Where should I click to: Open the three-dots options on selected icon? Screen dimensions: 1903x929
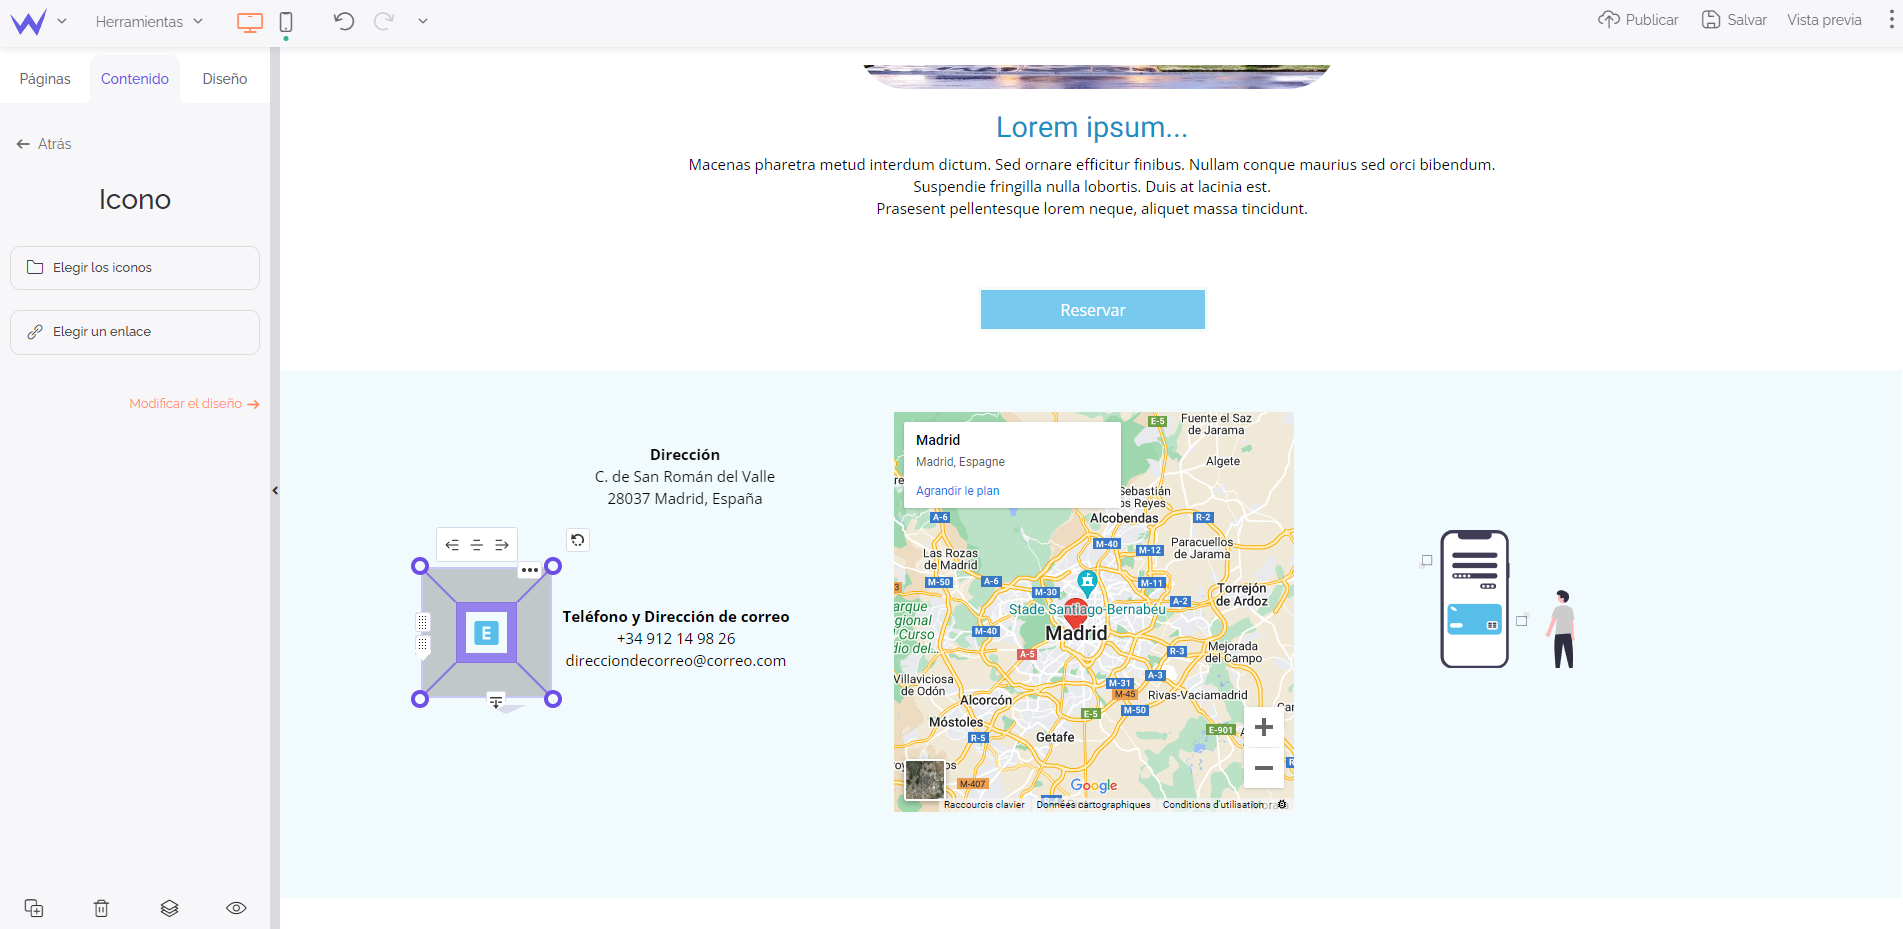530,570
